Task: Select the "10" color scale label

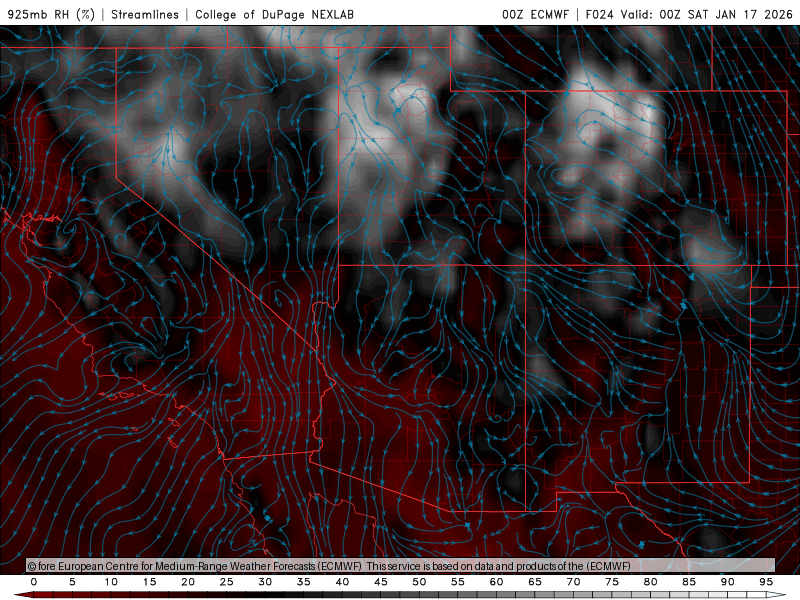Action: click(111, 582)
